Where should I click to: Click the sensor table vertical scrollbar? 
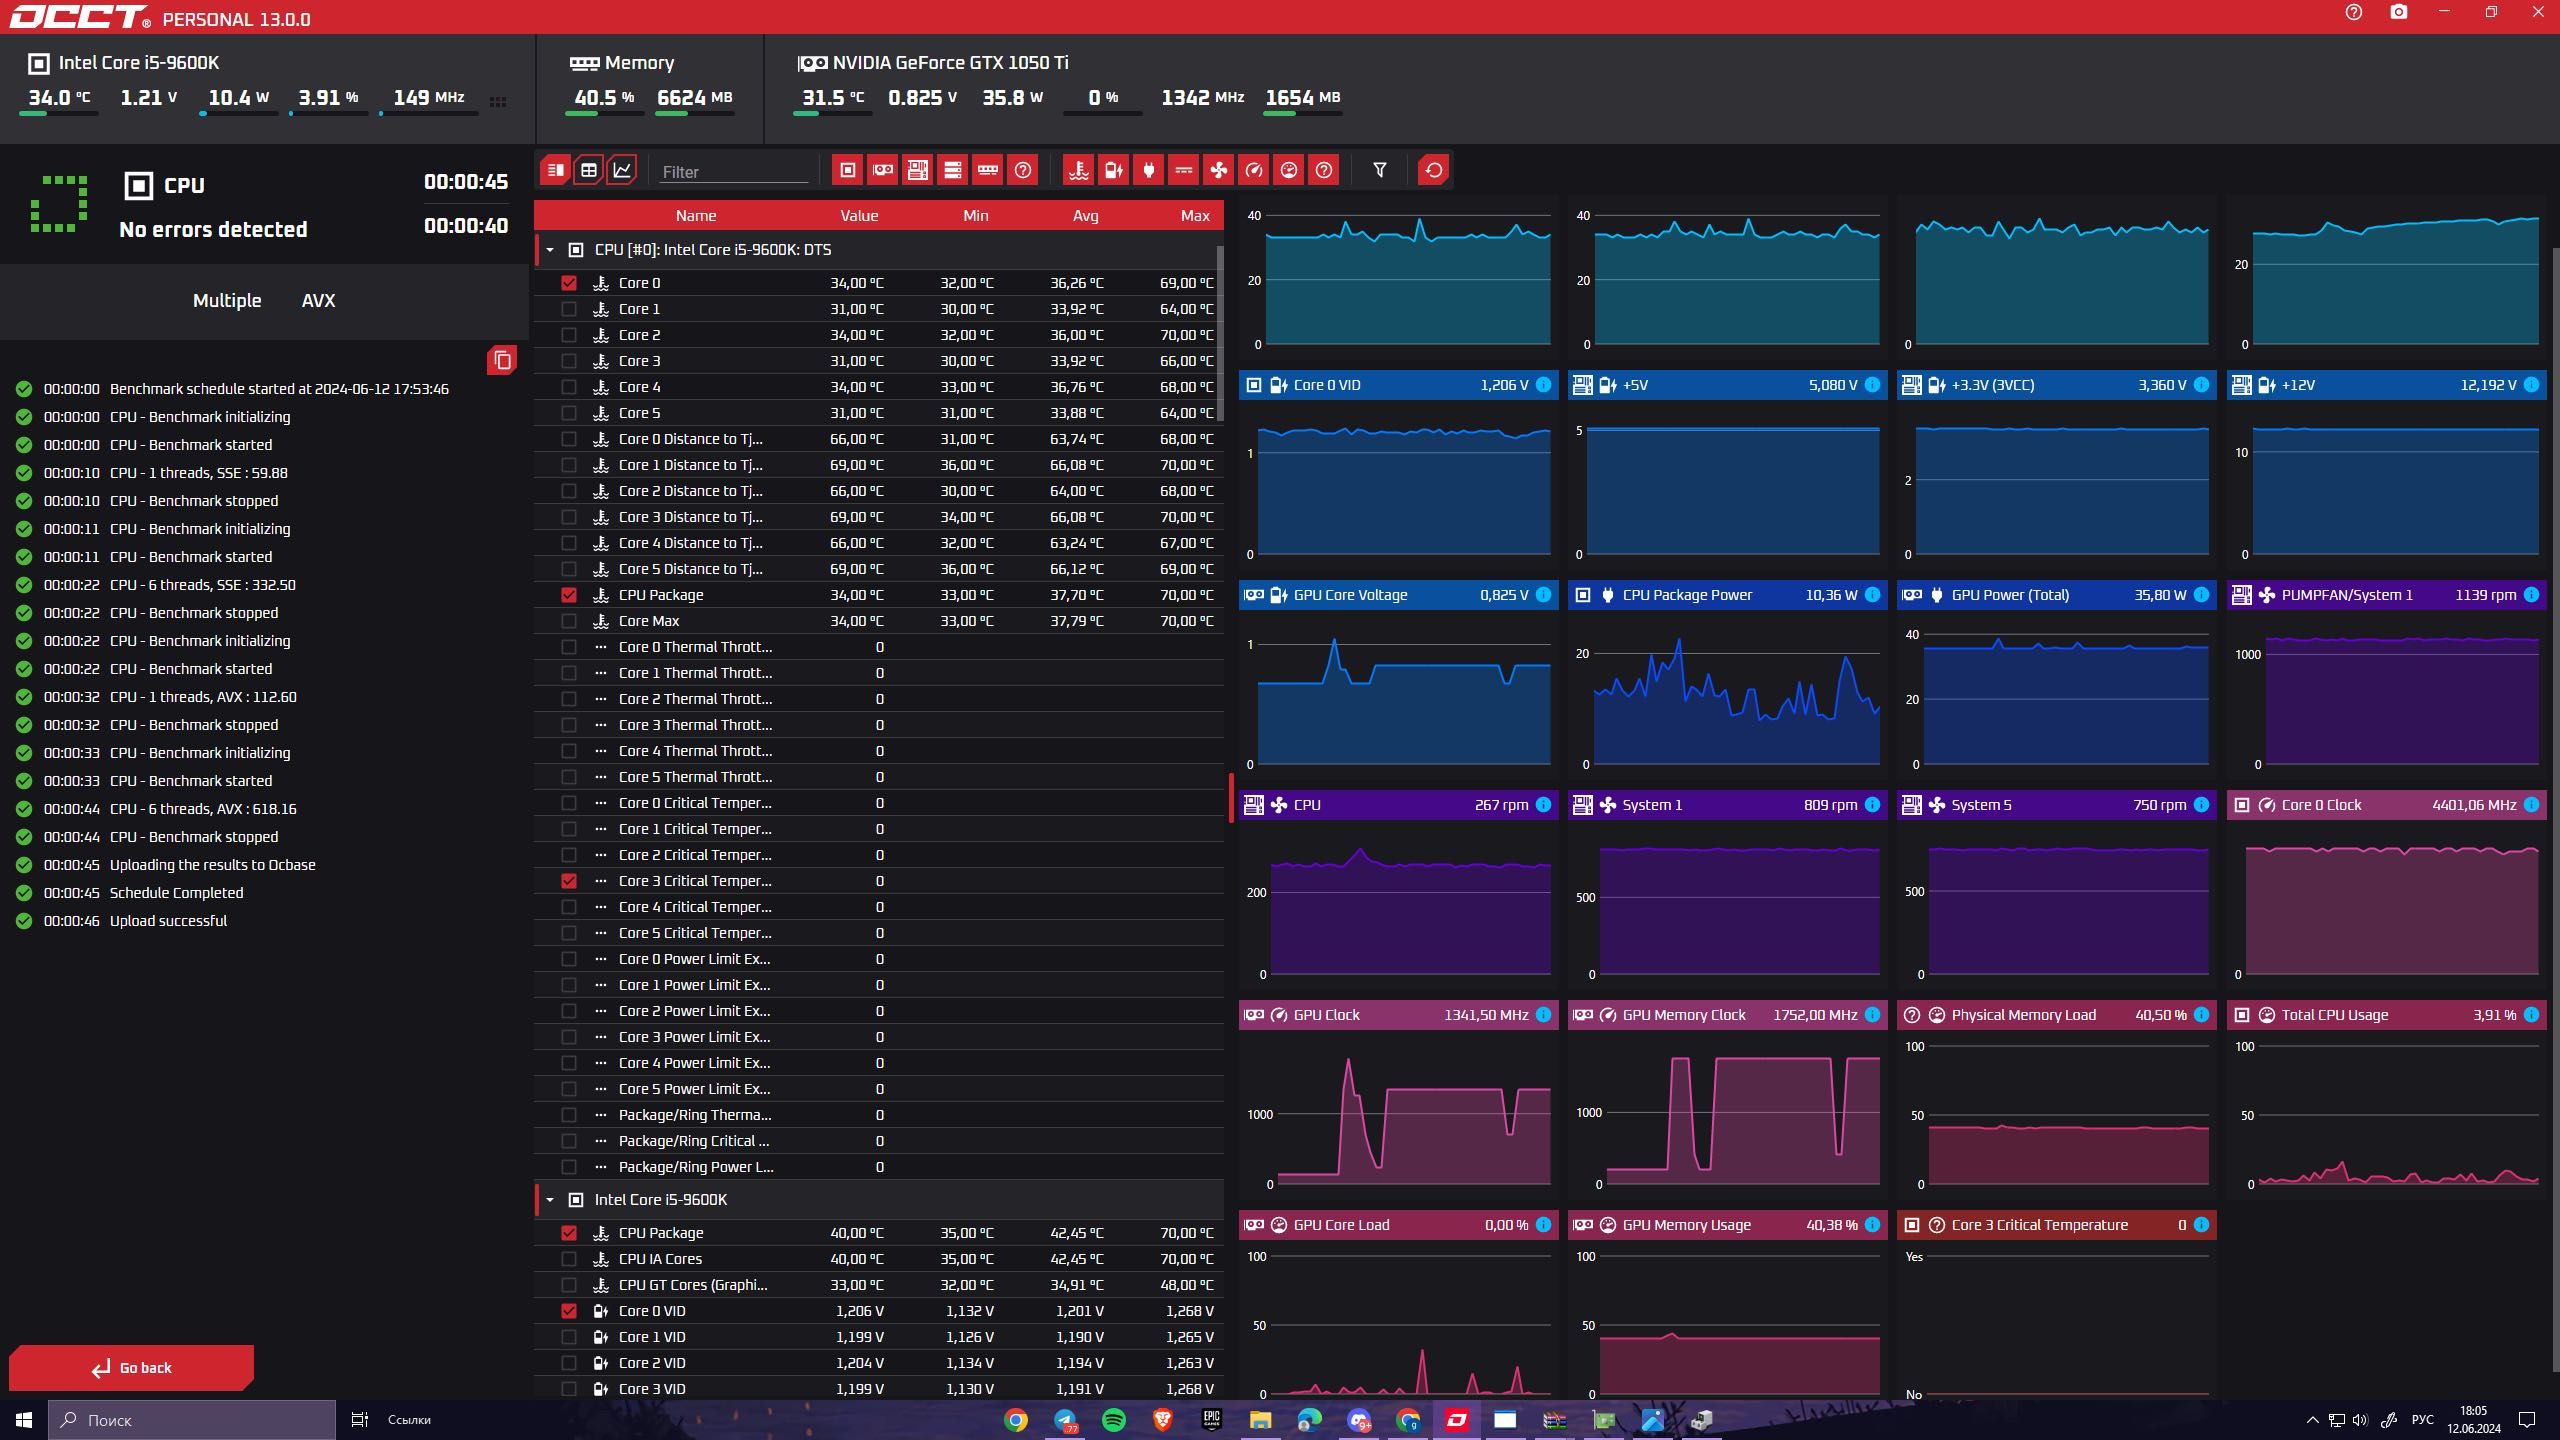click(1219, 333)
